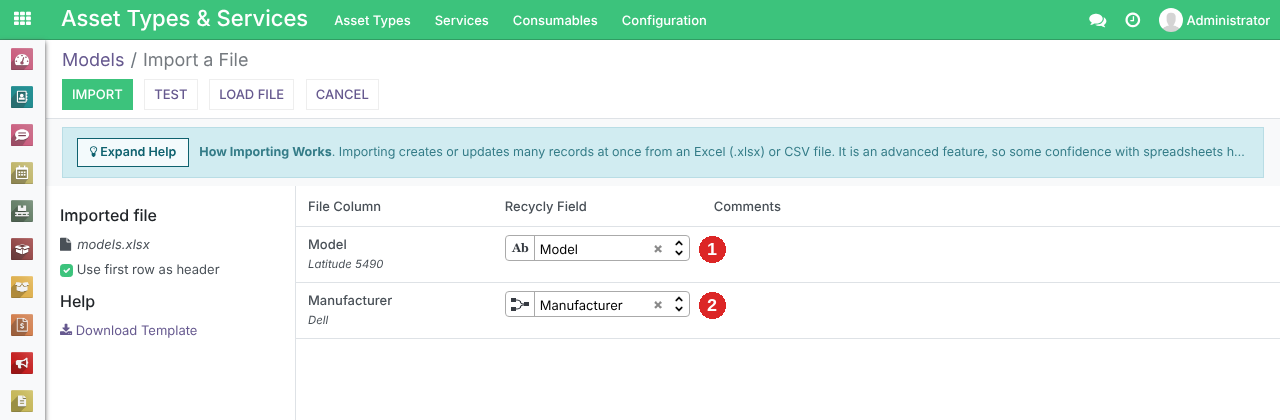The height and width of the screenshot is (420, 1280).
Task: Click the models.xlsx file name
Action: pos(113,245)
